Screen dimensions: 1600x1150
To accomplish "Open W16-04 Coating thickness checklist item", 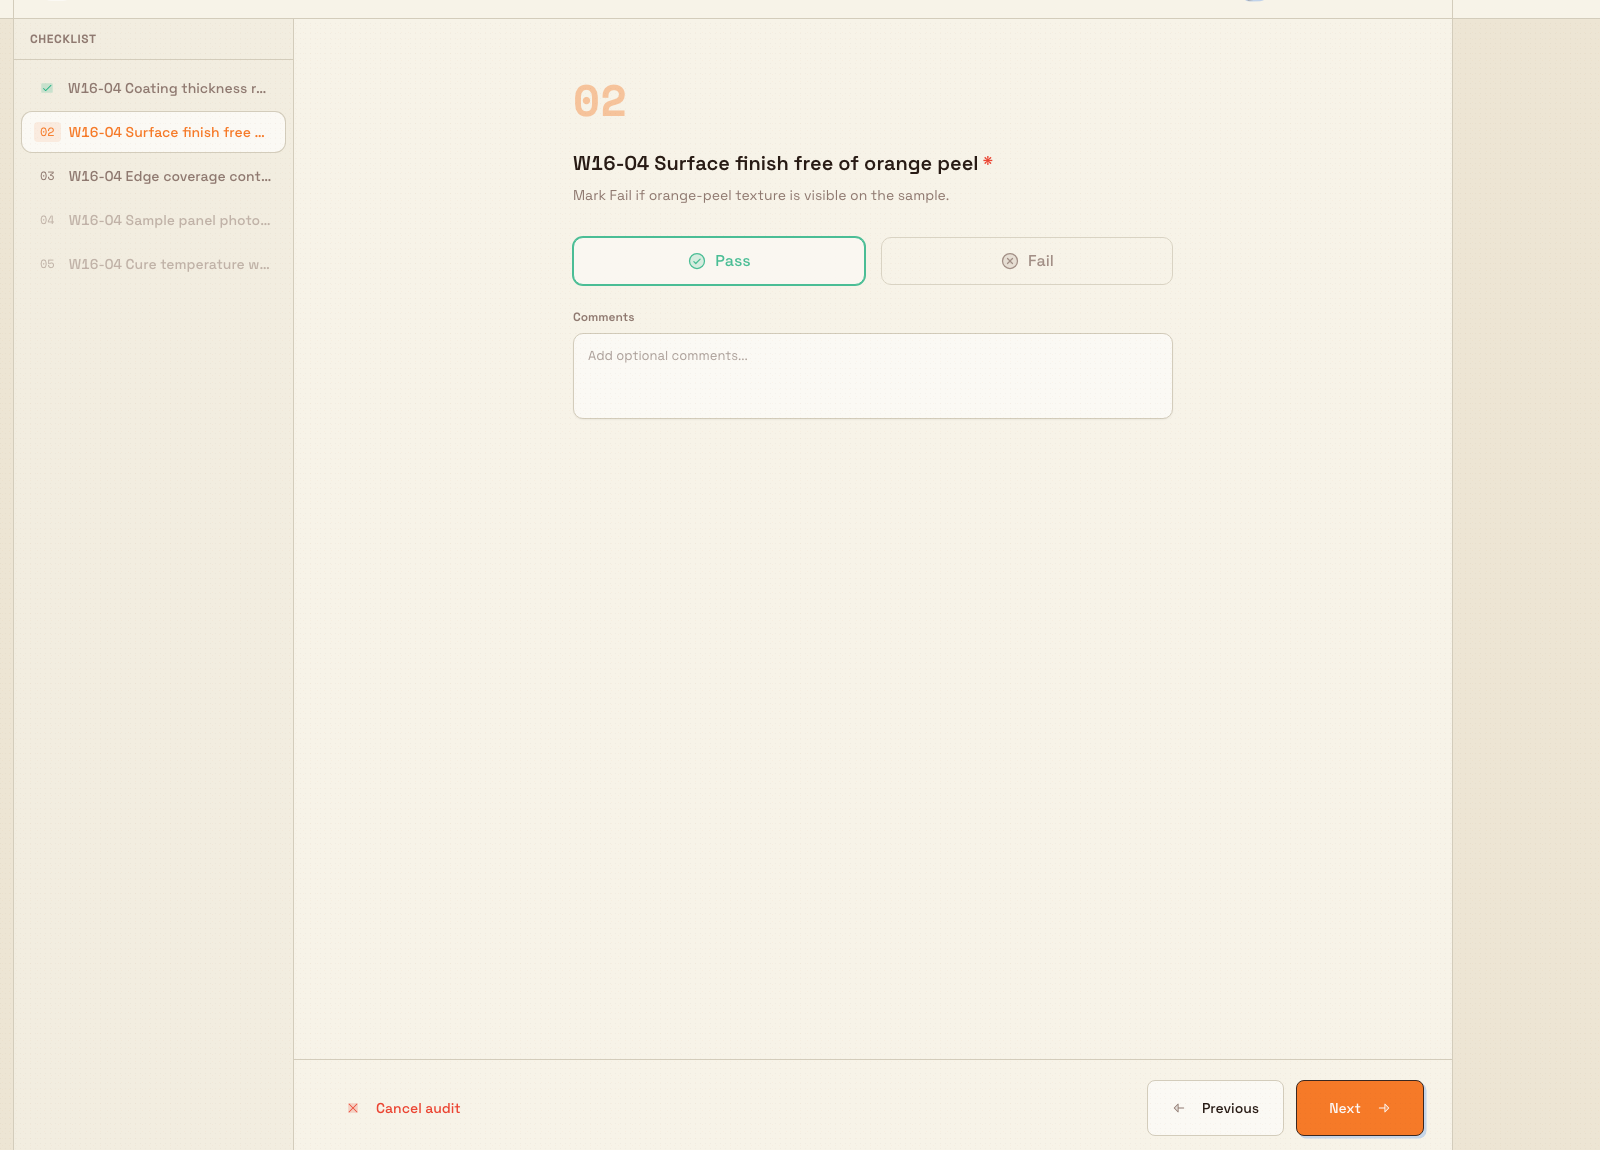I will click(153, 88).
